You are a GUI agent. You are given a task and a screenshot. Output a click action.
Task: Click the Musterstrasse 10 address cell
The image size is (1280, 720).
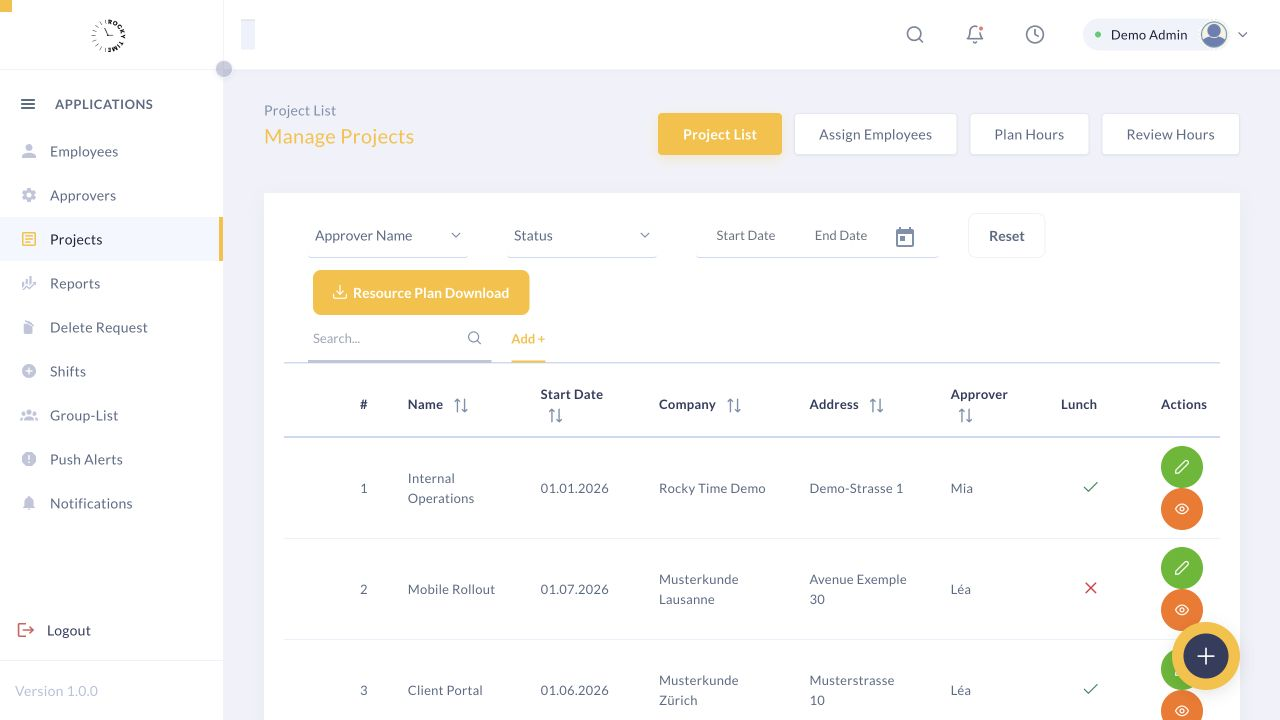(852, 690)
